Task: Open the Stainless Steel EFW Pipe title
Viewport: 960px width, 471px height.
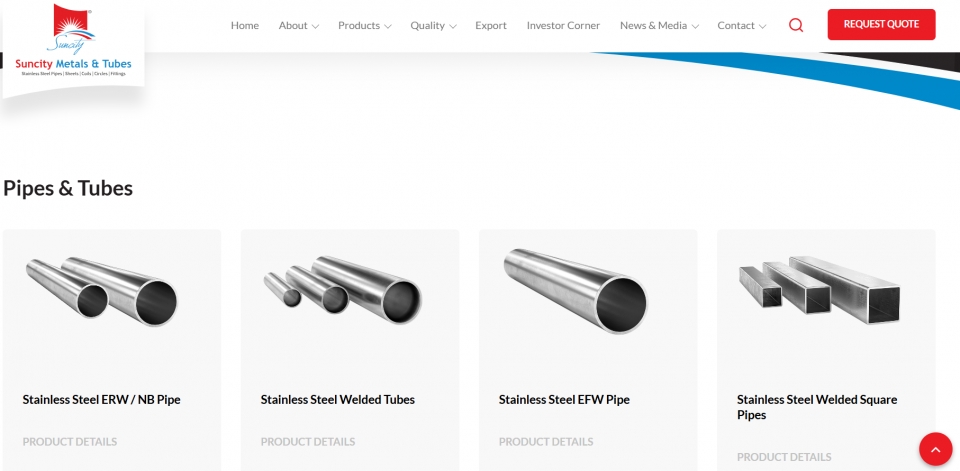Action: coord(564,399)
